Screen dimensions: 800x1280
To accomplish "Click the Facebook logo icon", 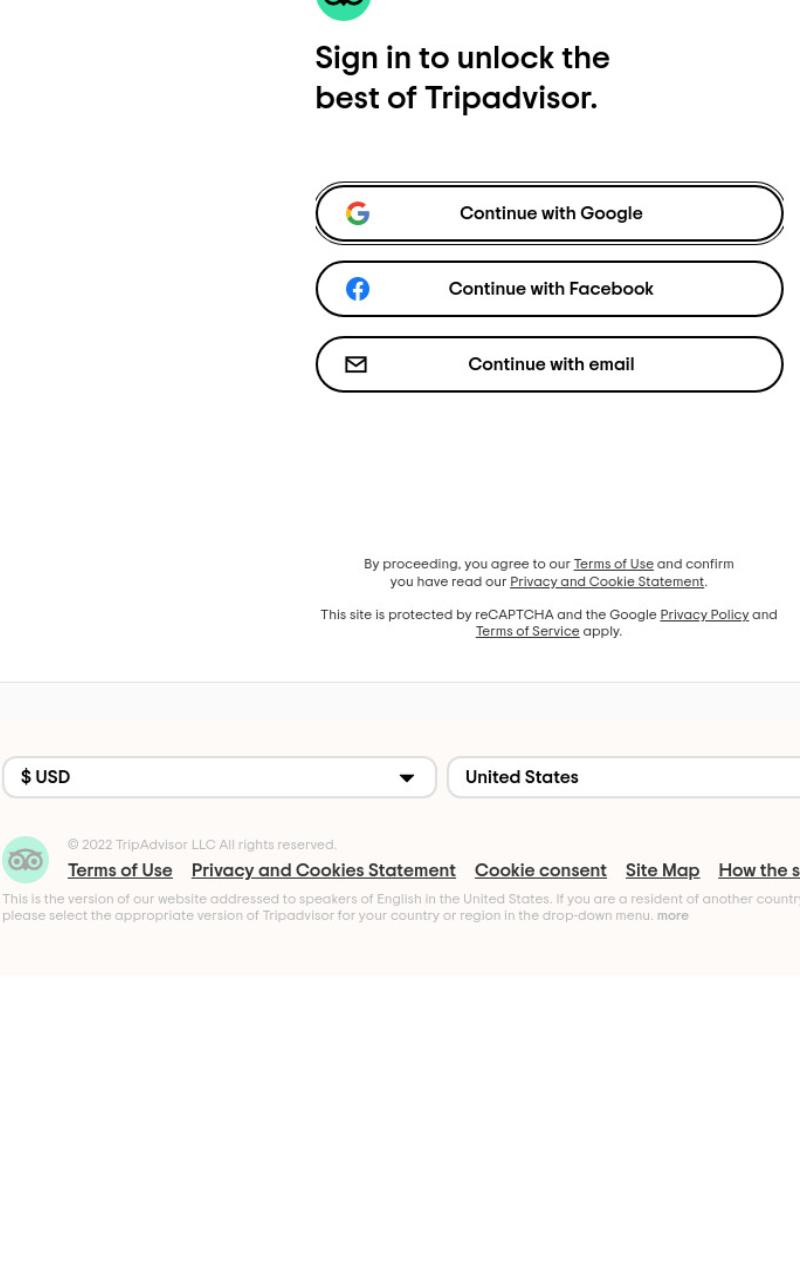I will 357,289.
